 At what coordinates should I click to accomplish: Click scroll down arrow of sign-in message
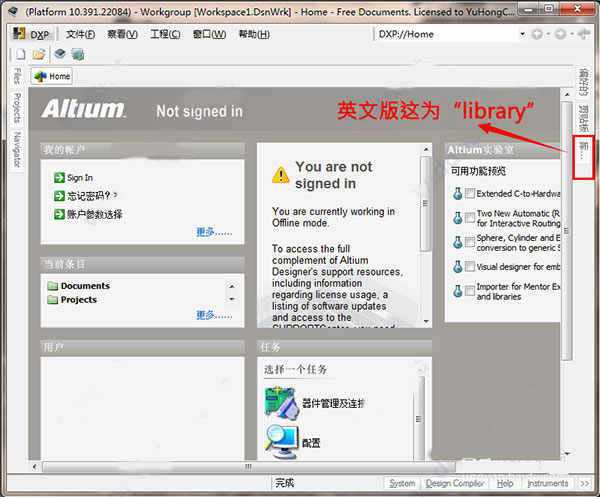point(426,321)
